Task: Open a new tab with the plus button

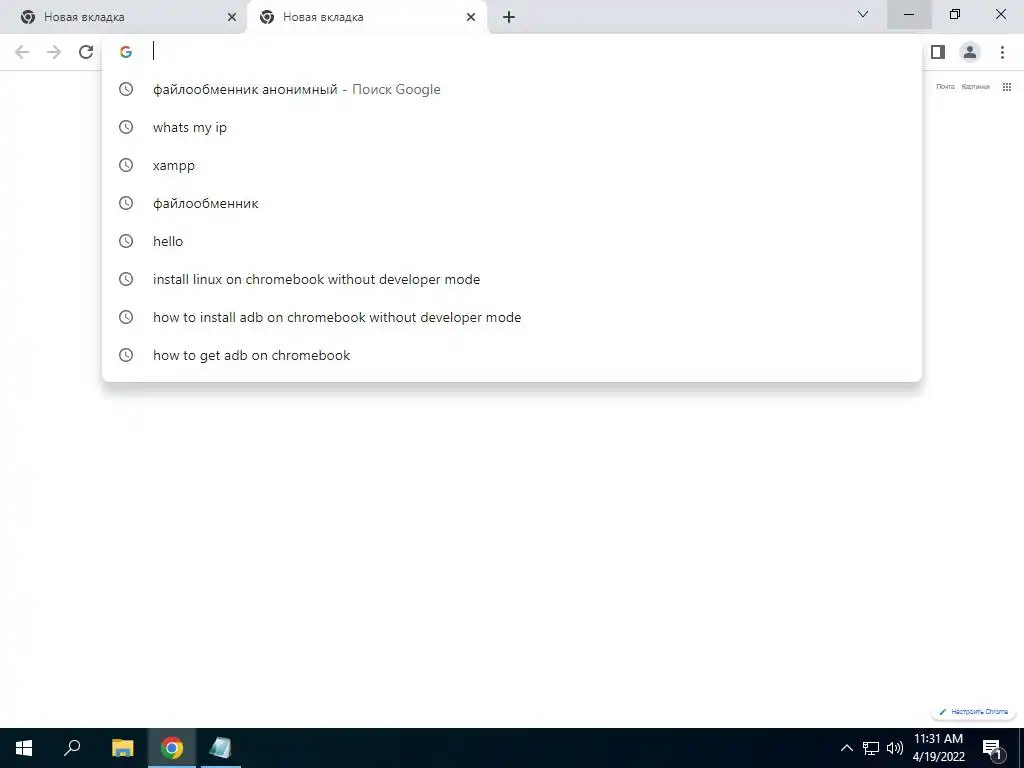Action: point(509,17)
